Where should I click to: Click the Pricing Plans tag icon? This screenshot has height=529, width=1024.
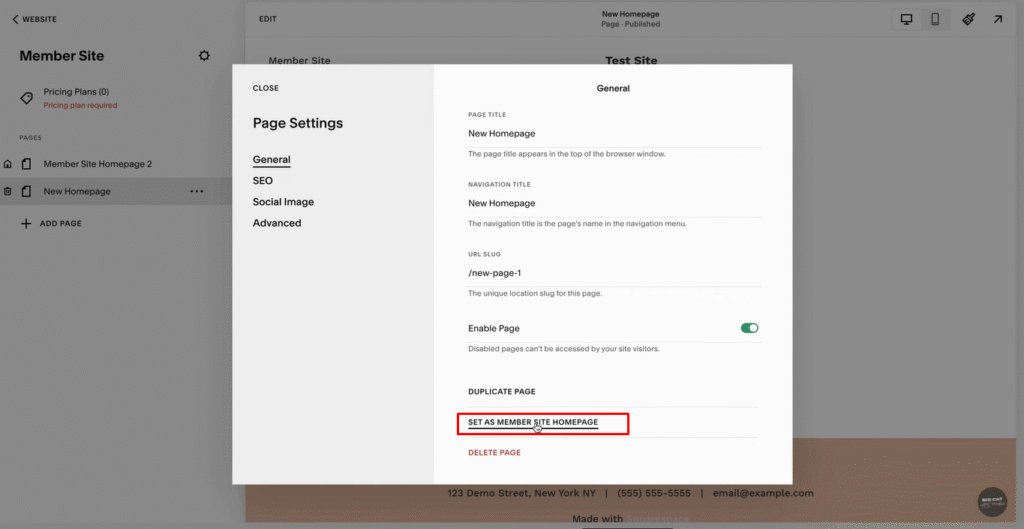(x=26, y=99)
